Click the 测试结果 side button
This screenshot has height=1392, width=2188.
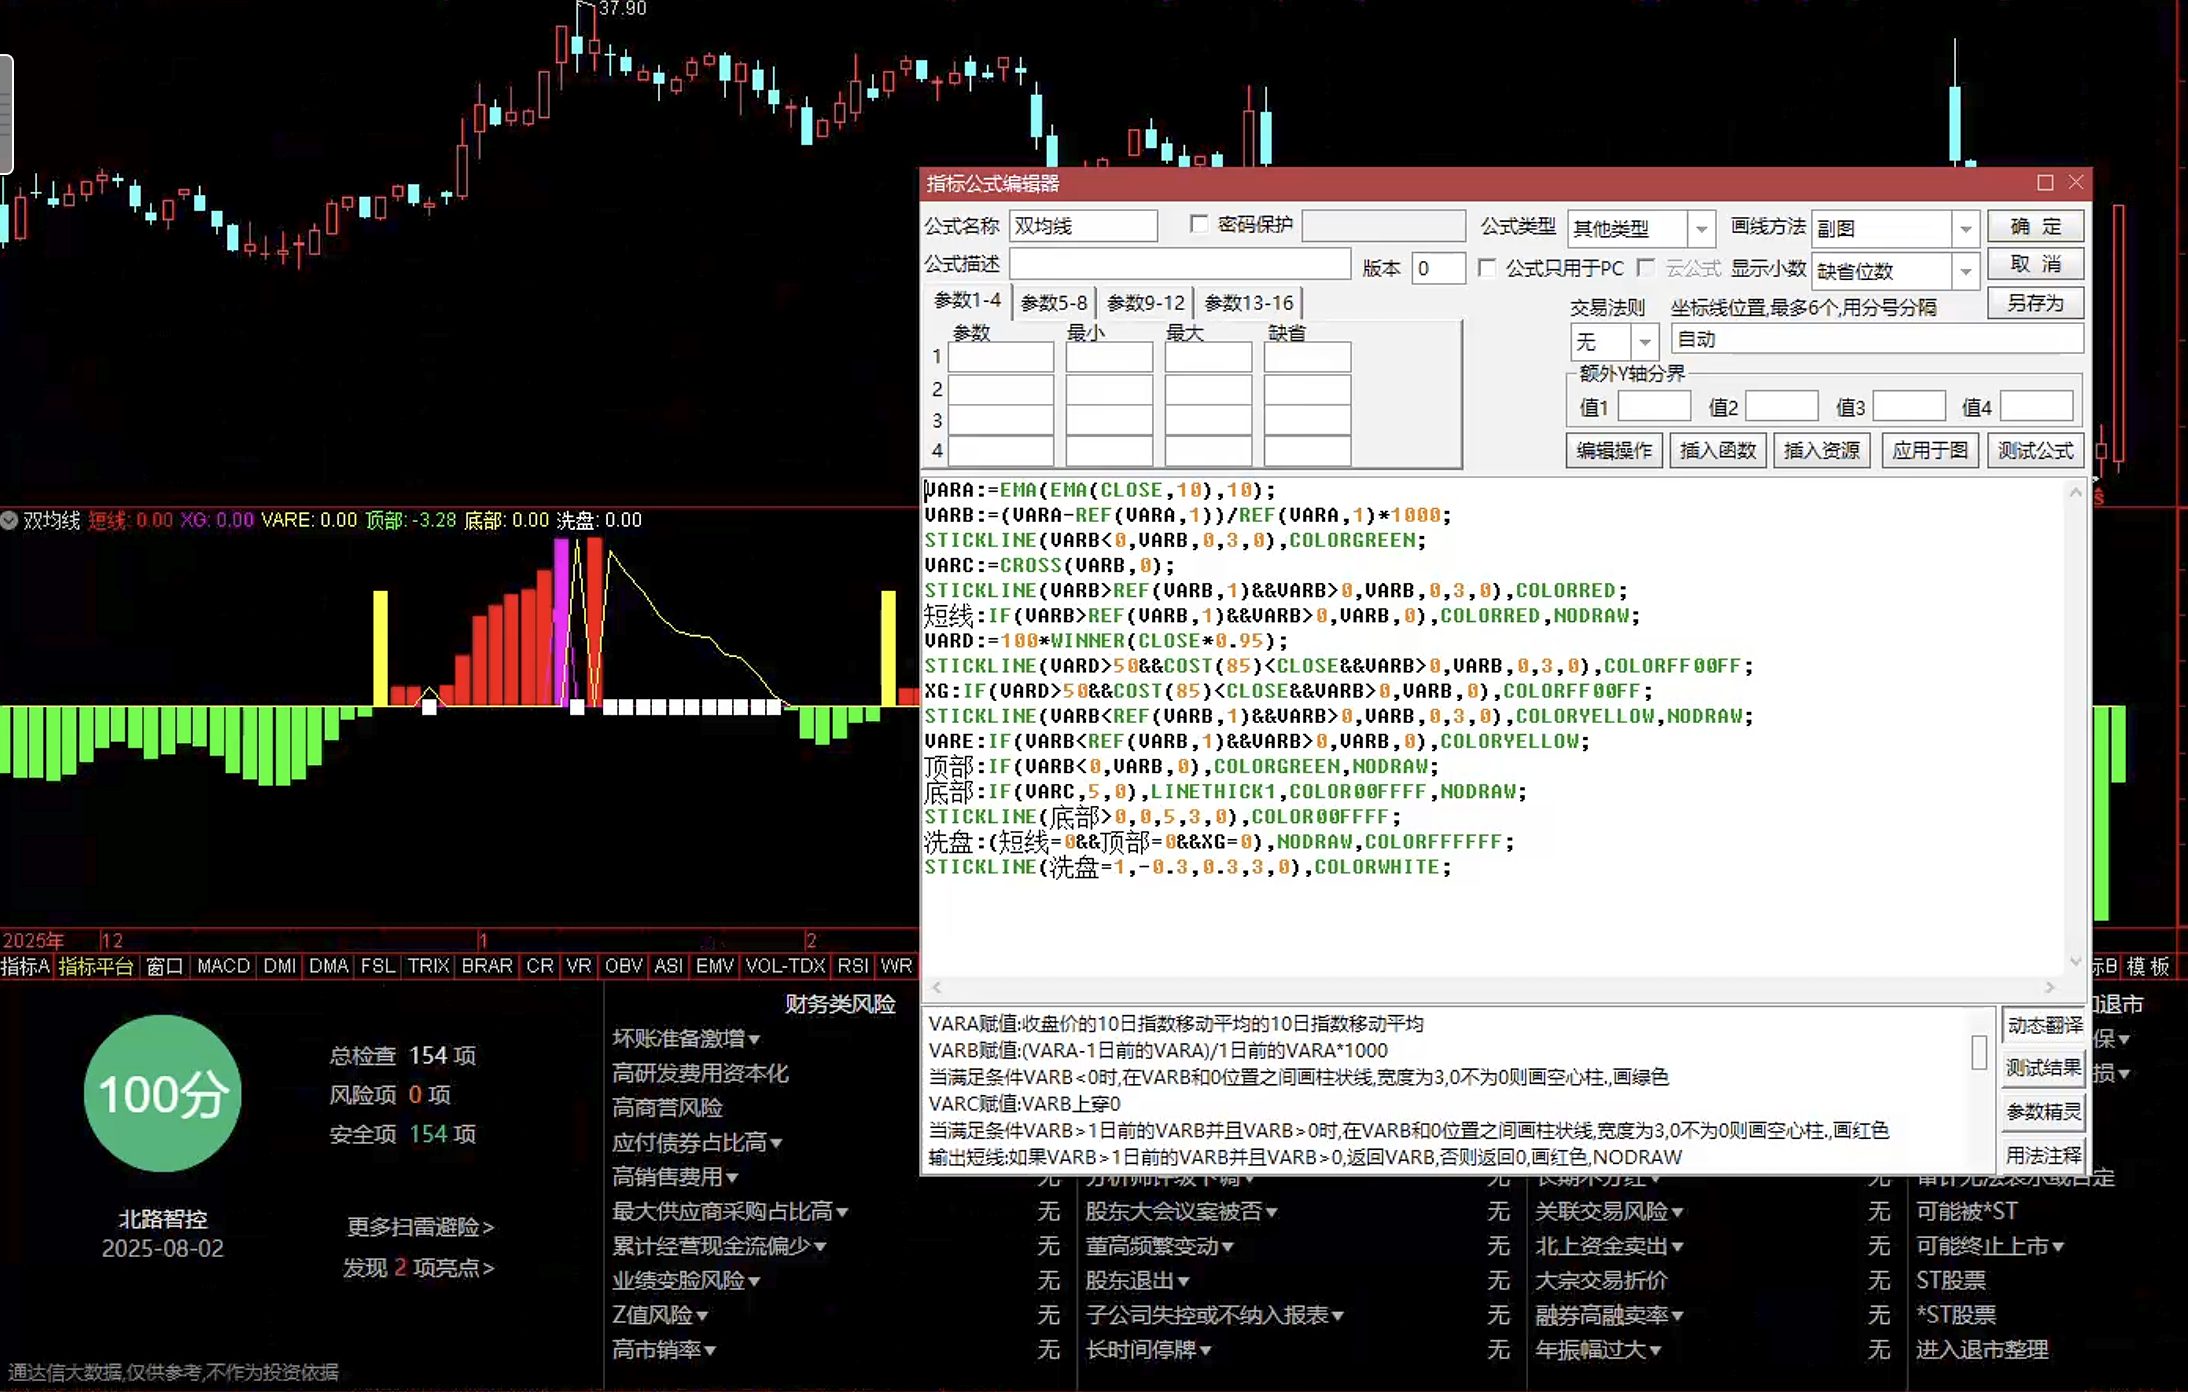[2043, 1068]
